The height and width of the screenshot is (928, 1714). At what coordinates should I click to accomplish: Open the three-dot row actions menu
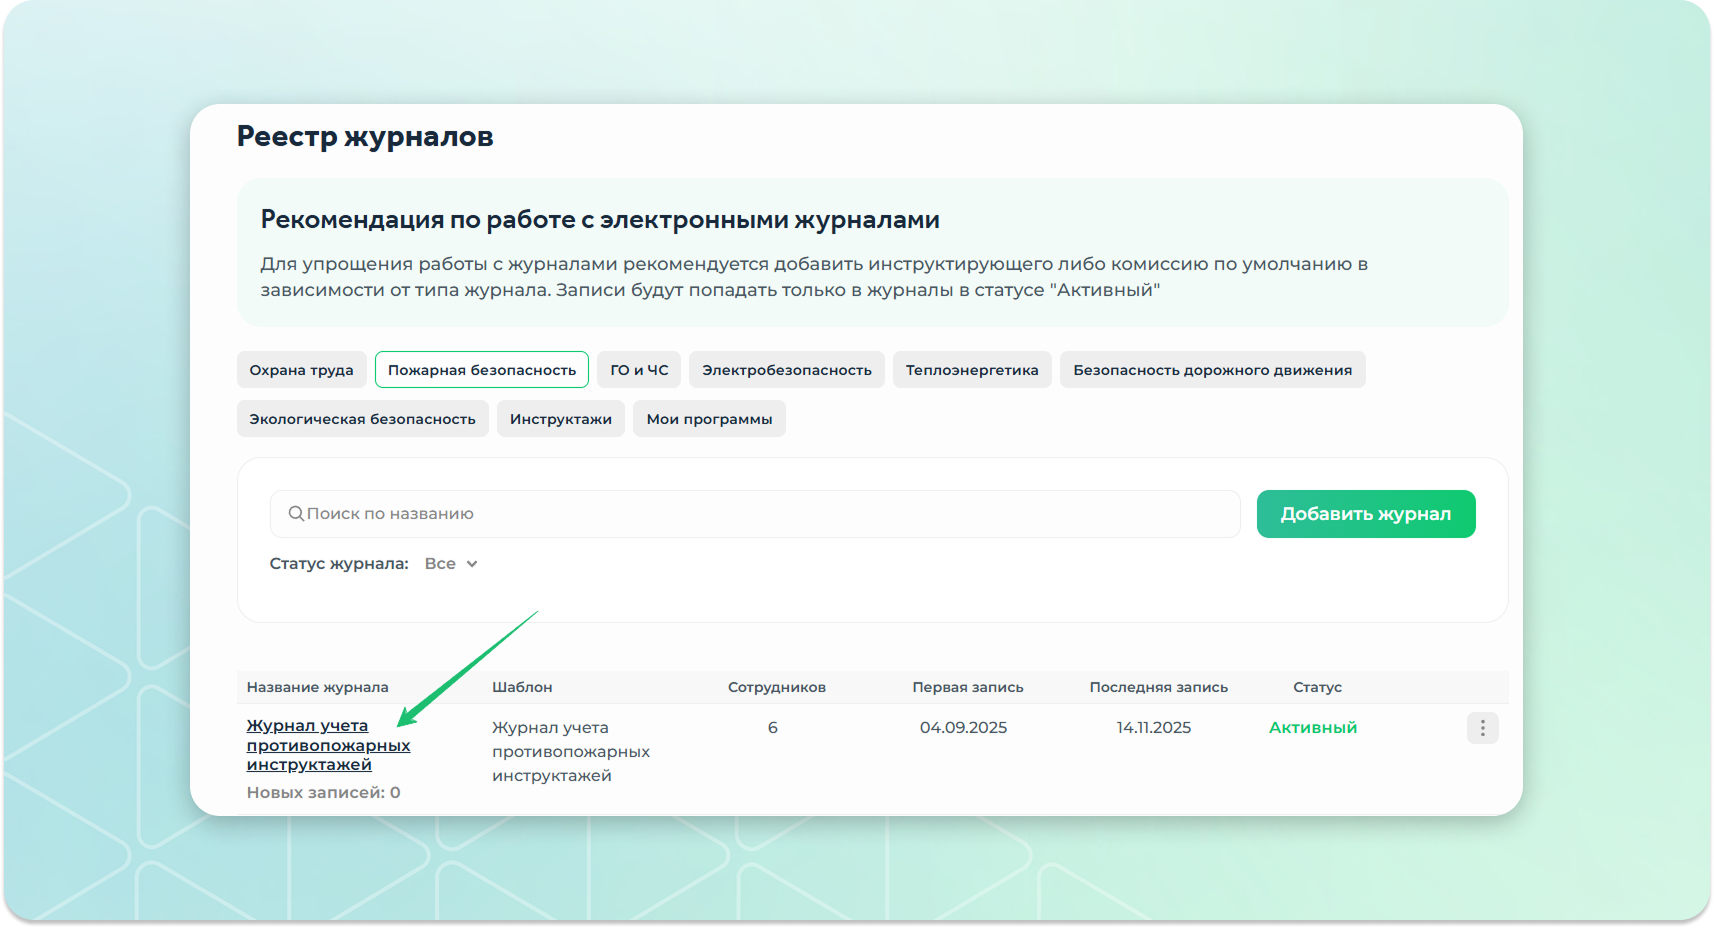(x=1482, y=729)
